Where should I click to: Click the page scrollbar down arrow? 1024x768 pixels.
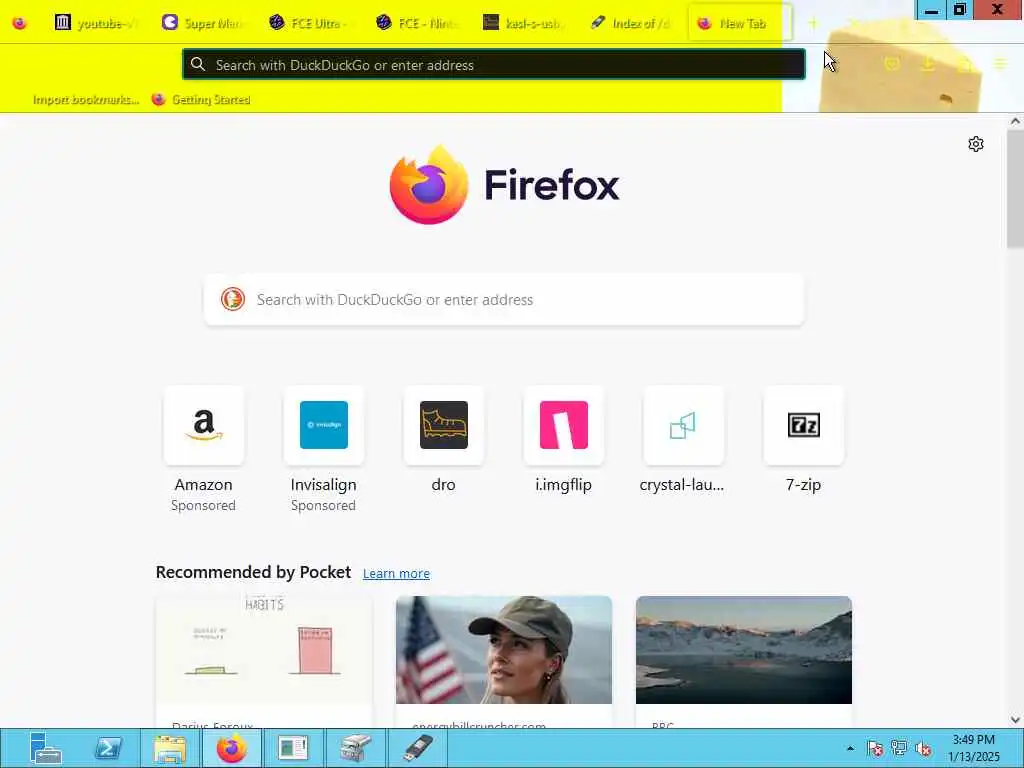pos(1015,720)
